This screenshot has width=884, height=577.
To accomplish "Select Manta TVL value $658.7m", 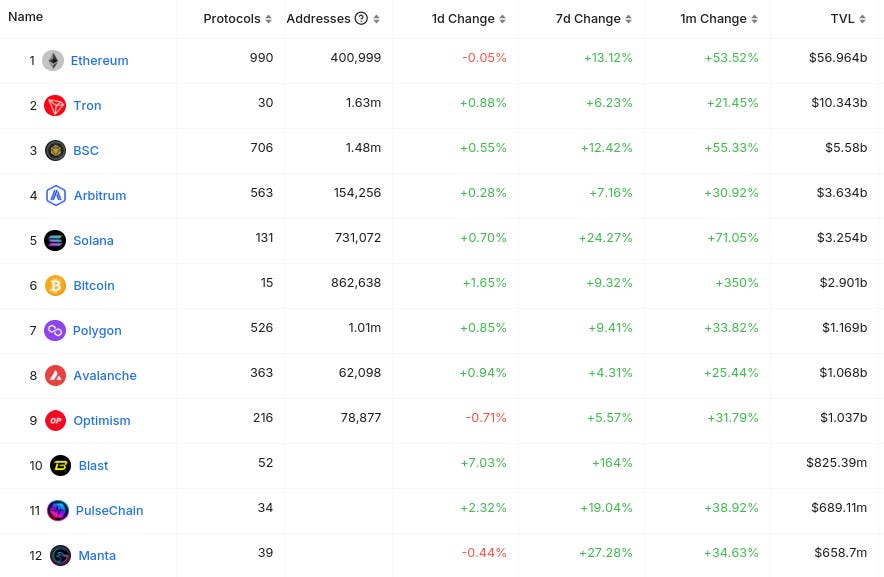I will pos(841,553).
